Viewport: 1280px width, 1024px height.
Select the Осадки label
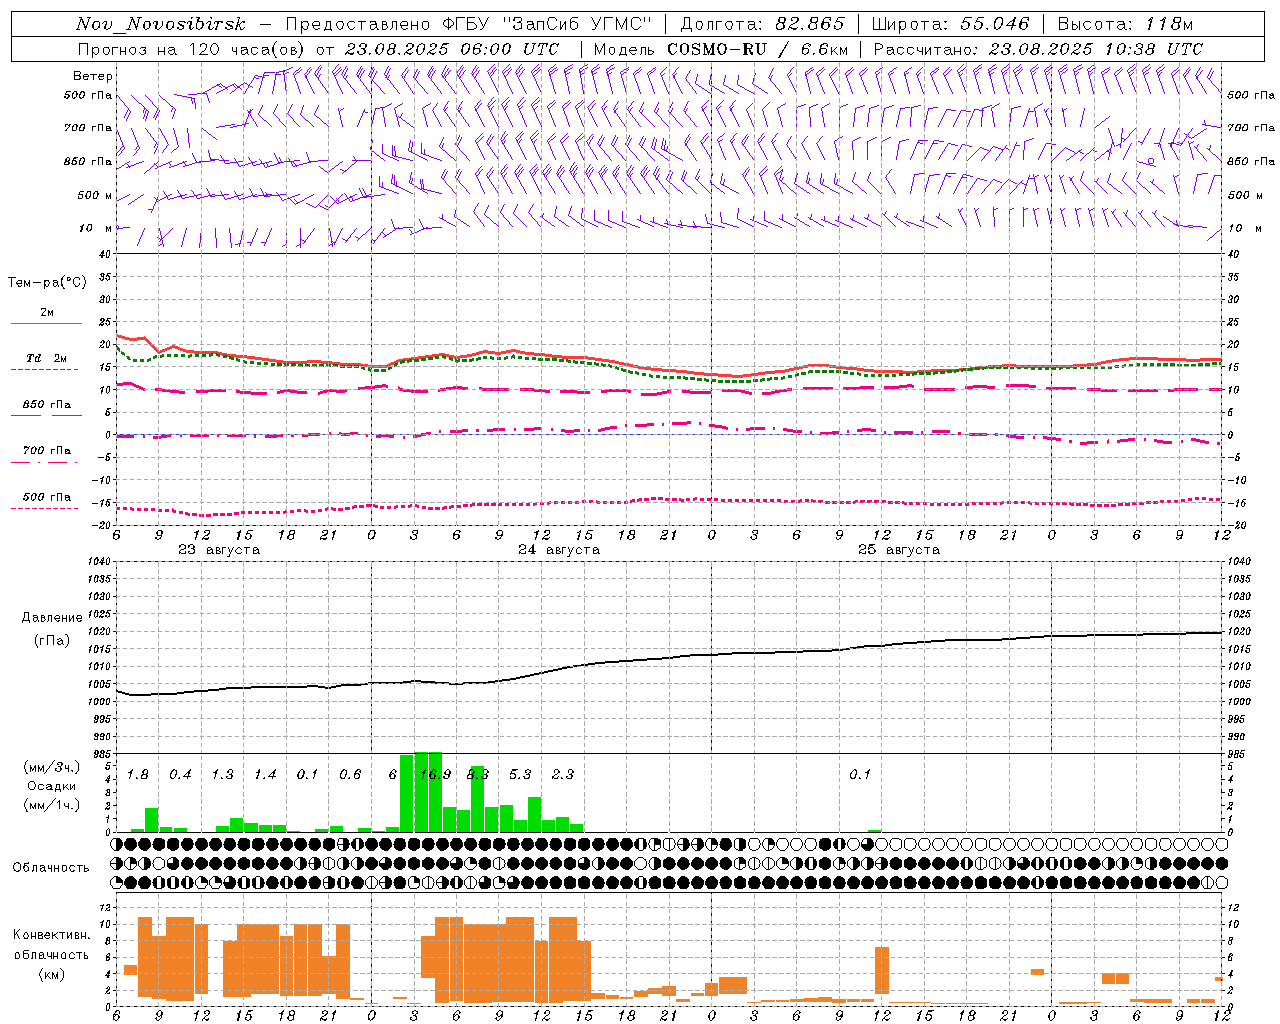coord(52,786)
